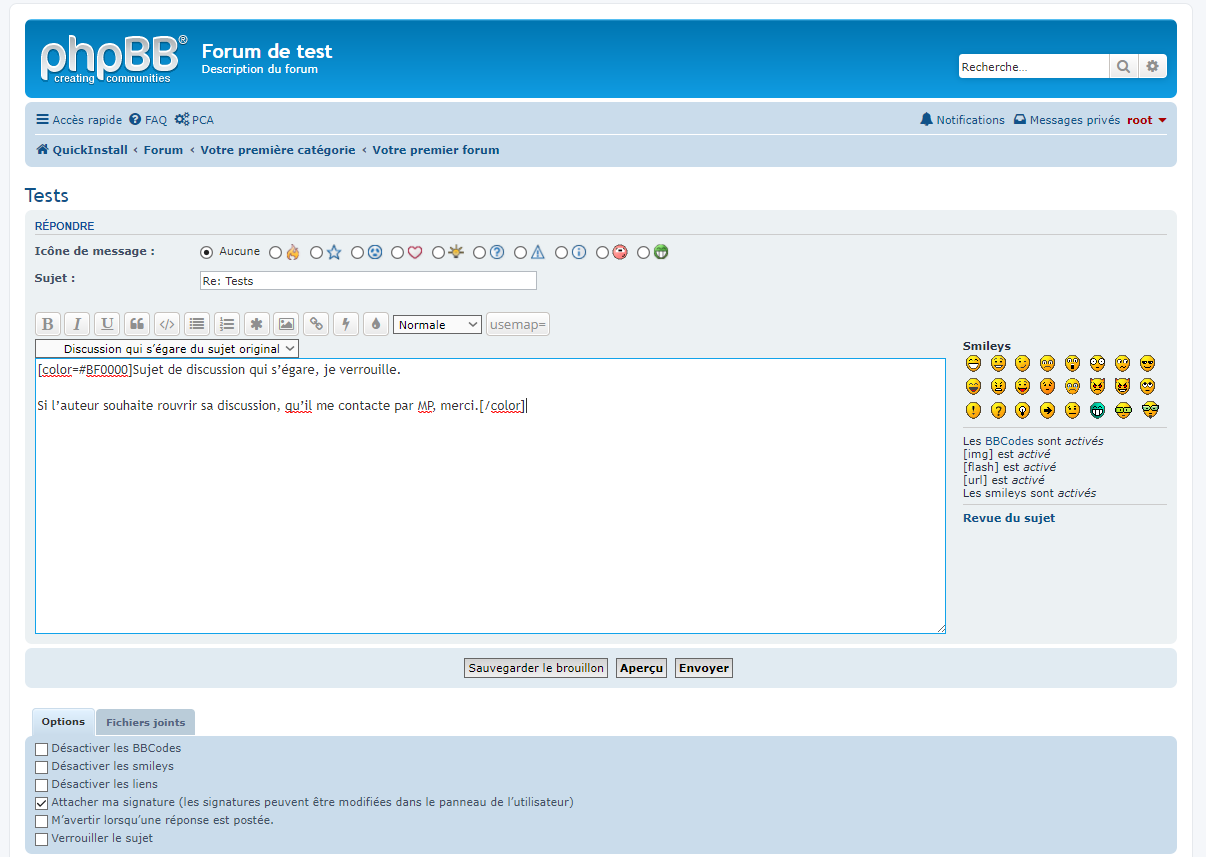Toggle bold formatting in the editor
This screenshot has height=857, width=1206.
[47, 324]
